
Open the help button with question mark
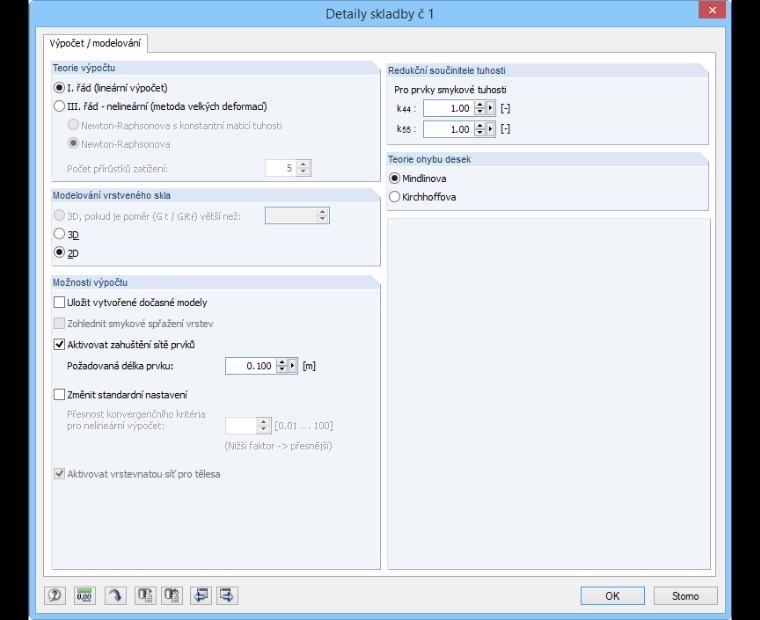pyautogui.click(x=55, y=595)
